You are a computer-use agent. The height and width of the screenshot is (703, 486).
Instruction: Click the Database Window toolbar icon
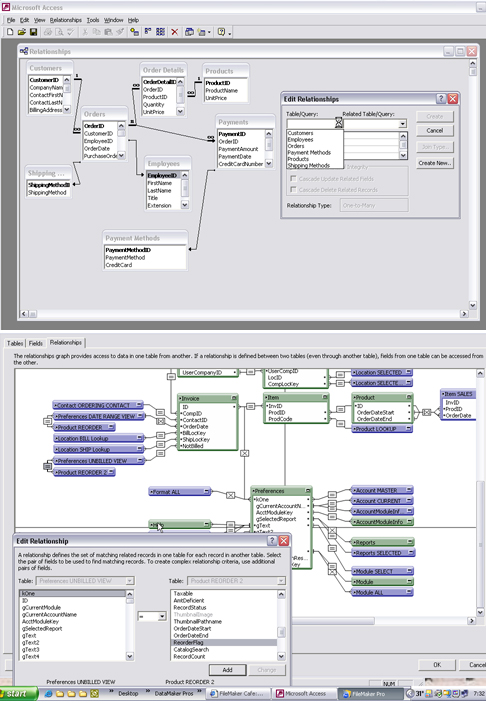(189, 32)
